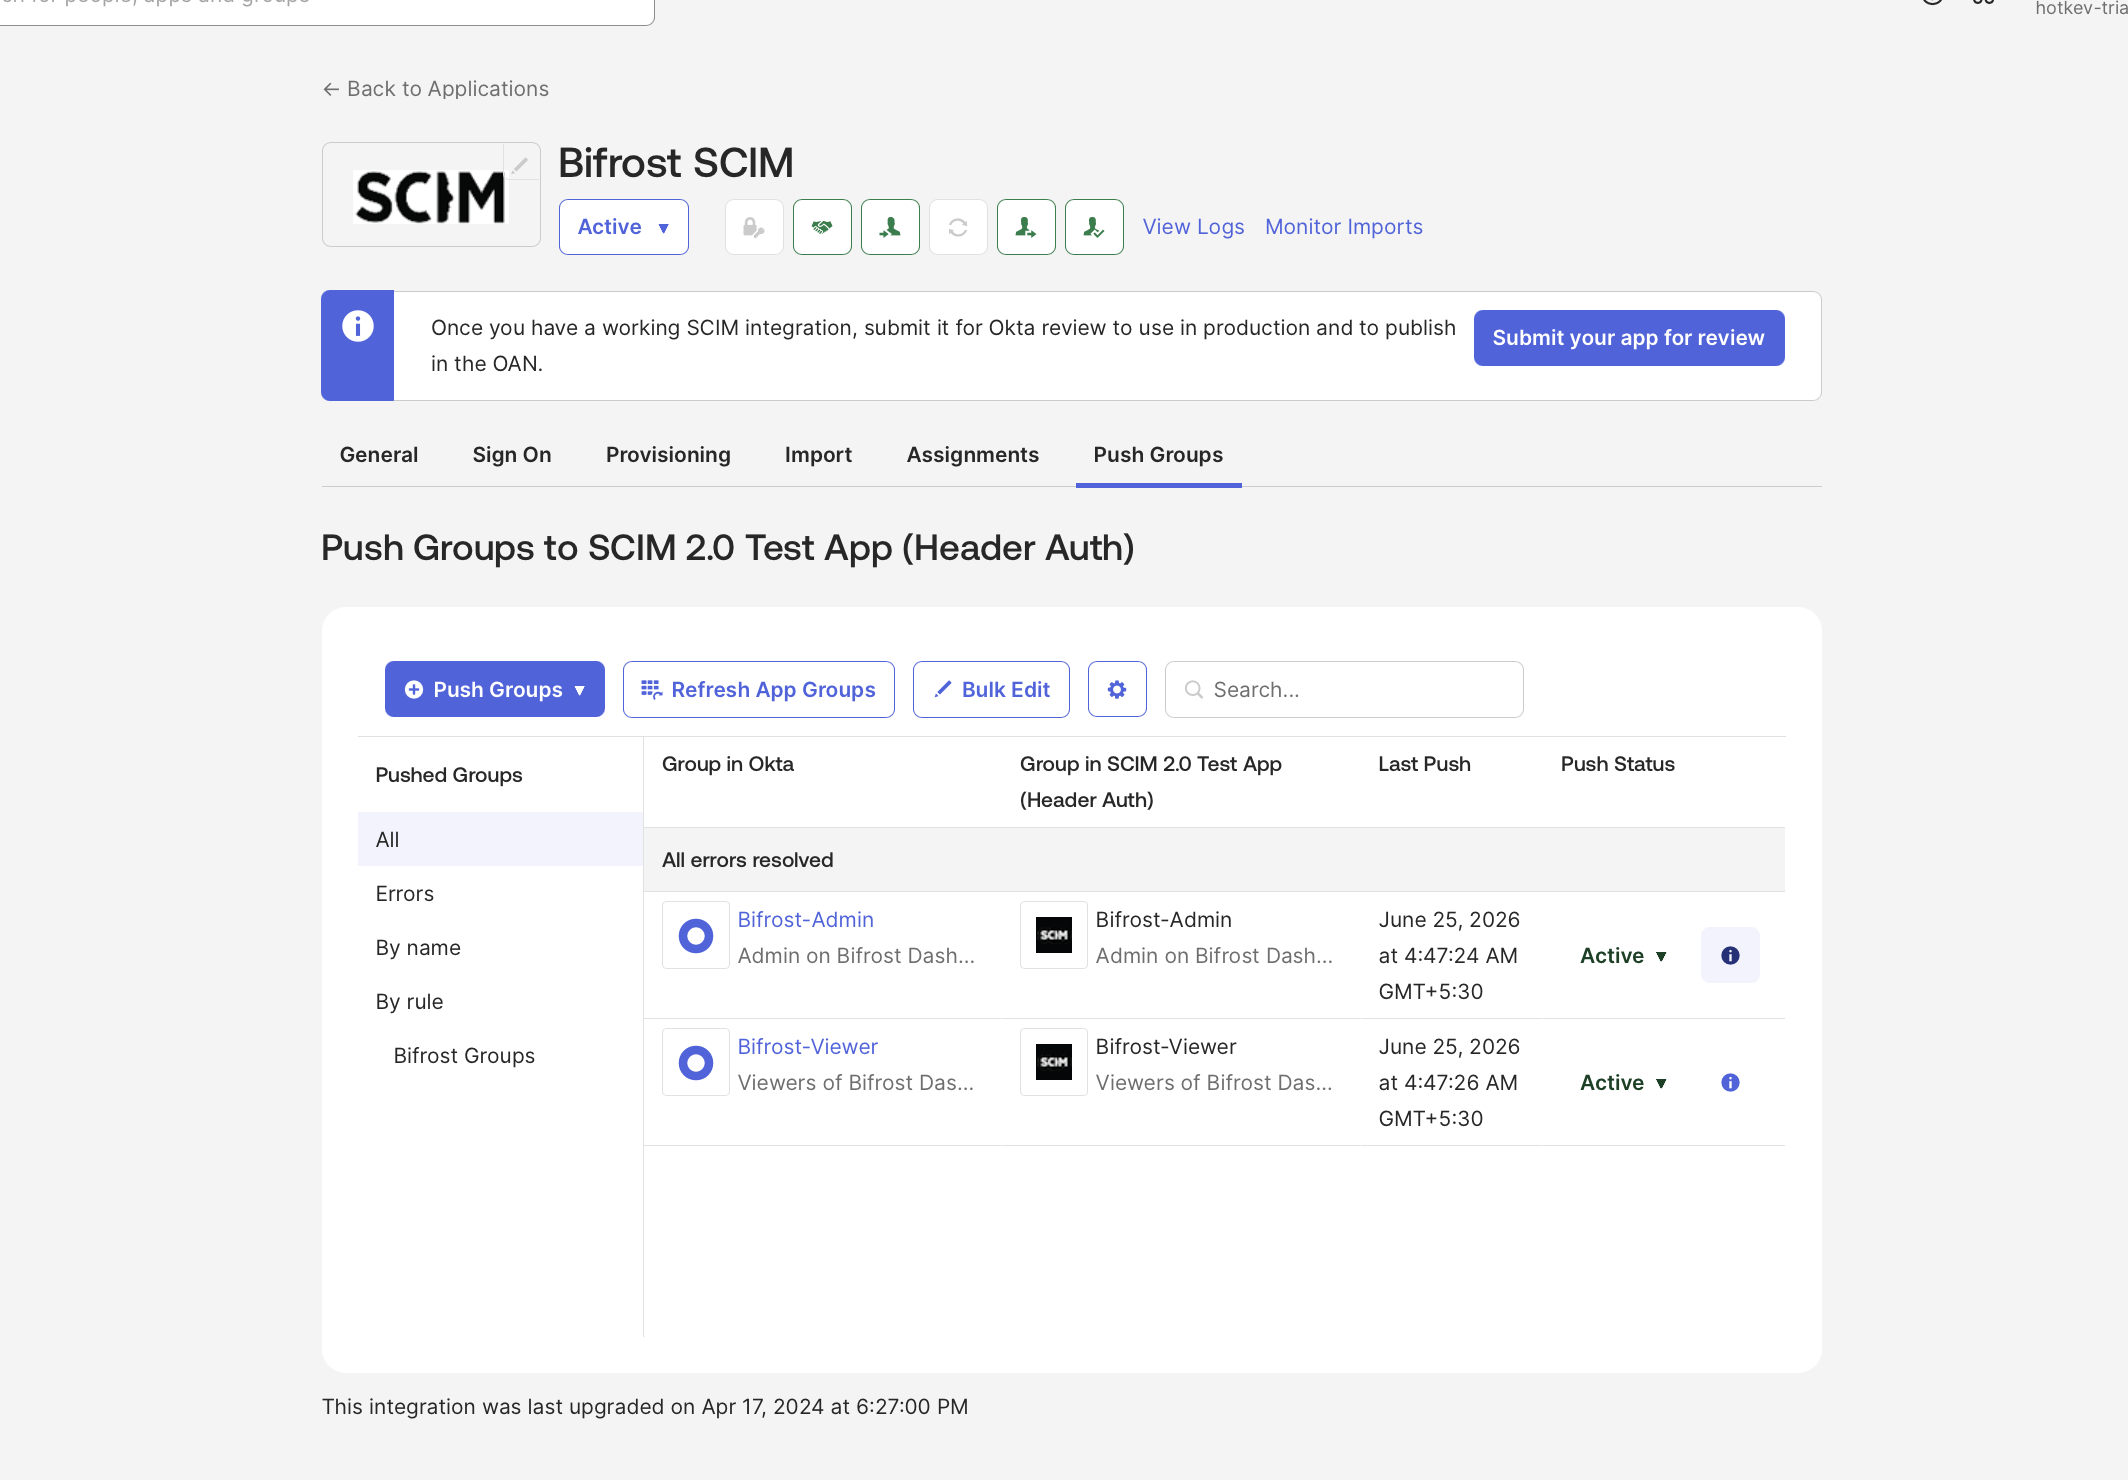2128x1480 pixels.
Task: Focus the Search... field for pushed groups
Action: coord(1344,689)
